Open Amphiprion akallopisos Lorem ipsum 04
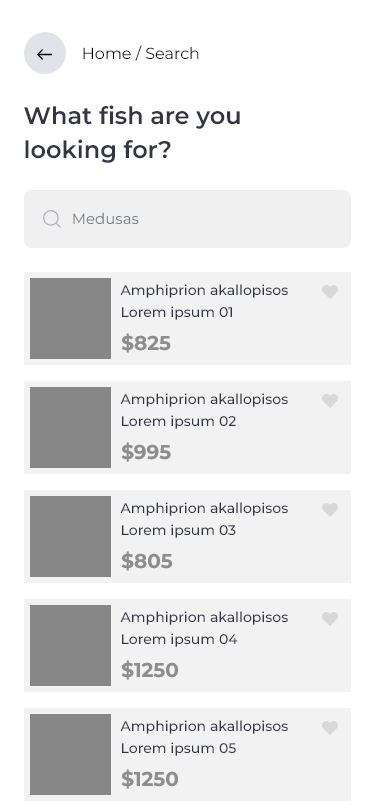The height and width of the screenshot is (812, 375). [x=204, y=628]
